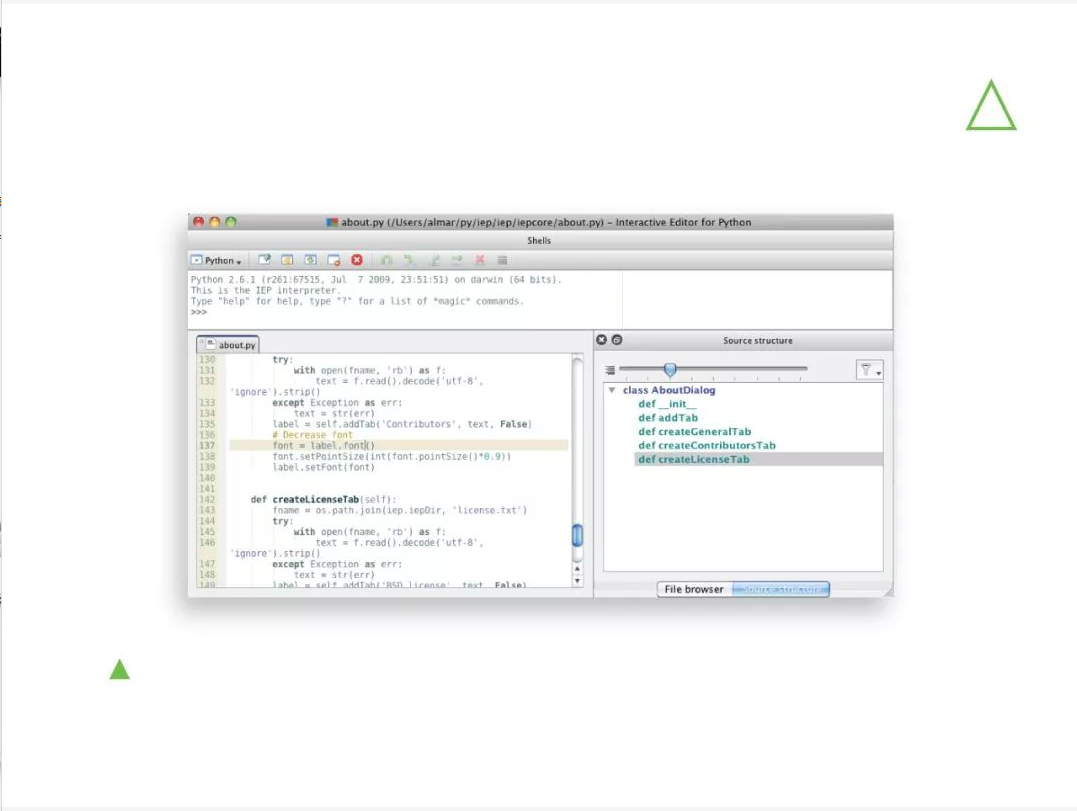Close the Source structure panel

(x=602, y=340)
